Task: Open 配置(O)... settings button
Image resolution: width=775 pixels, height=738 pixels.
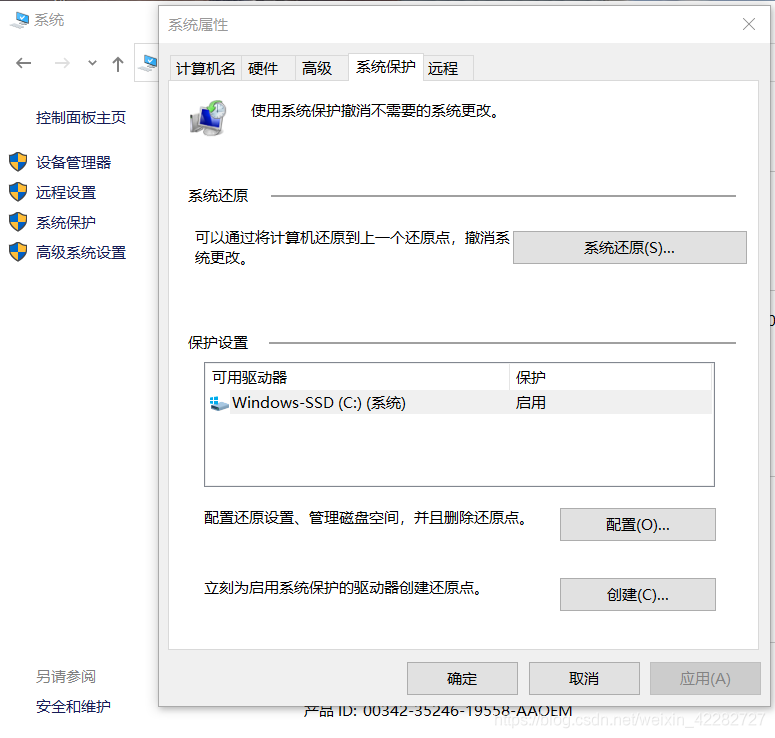Action: pyautogui.click(x=638, y=524)
